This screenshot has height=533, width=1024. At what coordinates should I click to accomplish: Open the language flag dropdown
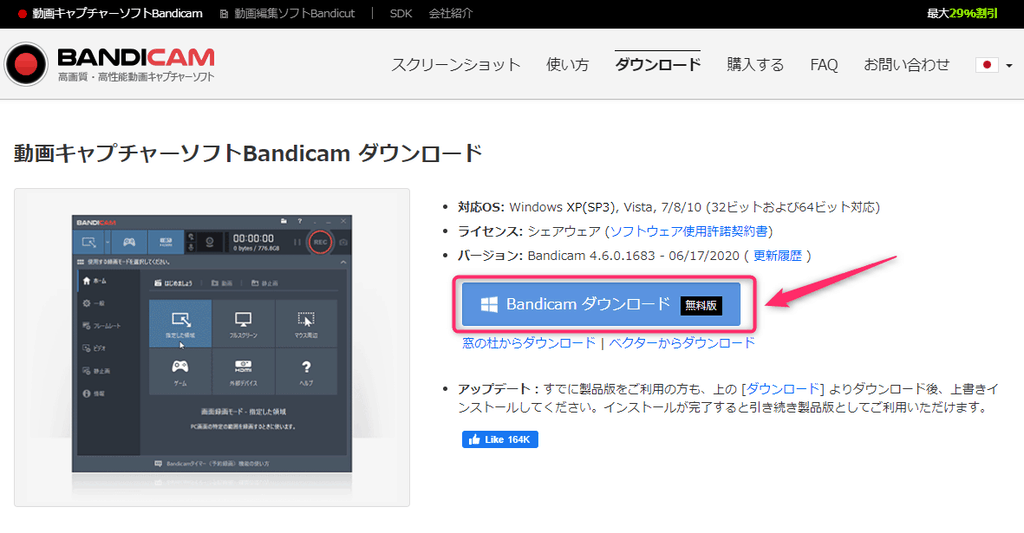click(x=994, y=65)
